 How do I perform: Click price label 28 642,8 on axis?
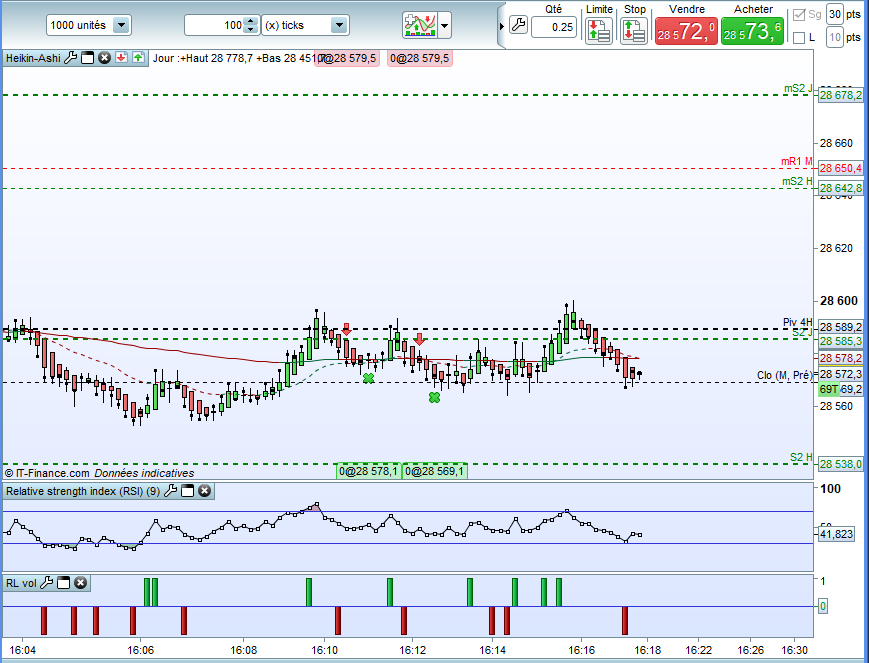pyautogui.click(x=841, y=188)
